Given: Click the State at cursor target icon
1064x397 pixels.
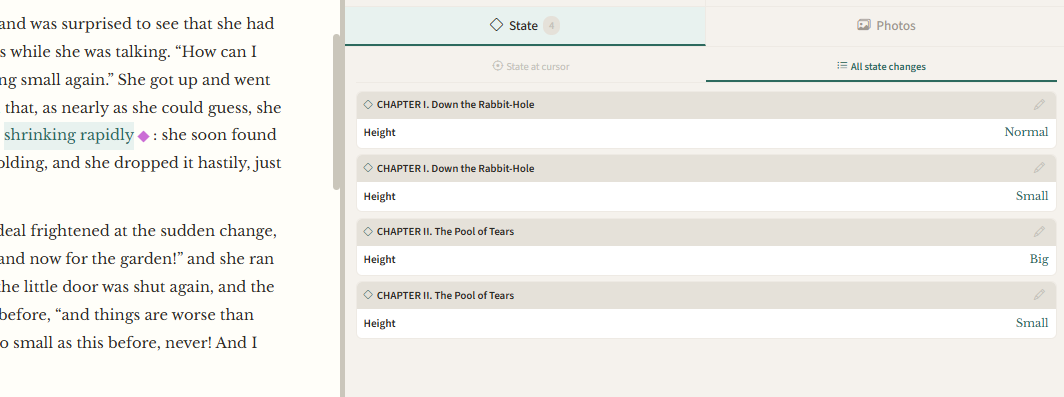Looking at the screenshot, I should tap(497, 66).
